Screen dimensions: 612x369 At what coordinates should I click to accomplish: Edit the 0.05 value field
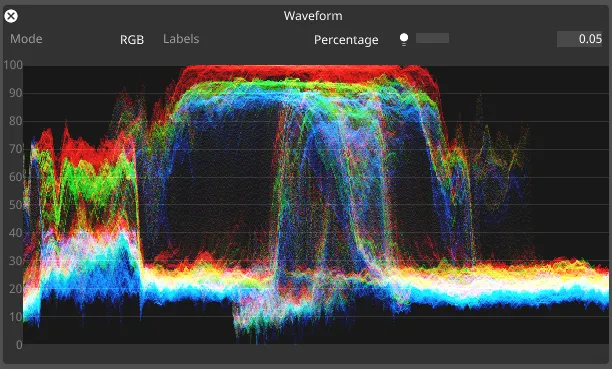pyautogui.click(x=580, y=39)
